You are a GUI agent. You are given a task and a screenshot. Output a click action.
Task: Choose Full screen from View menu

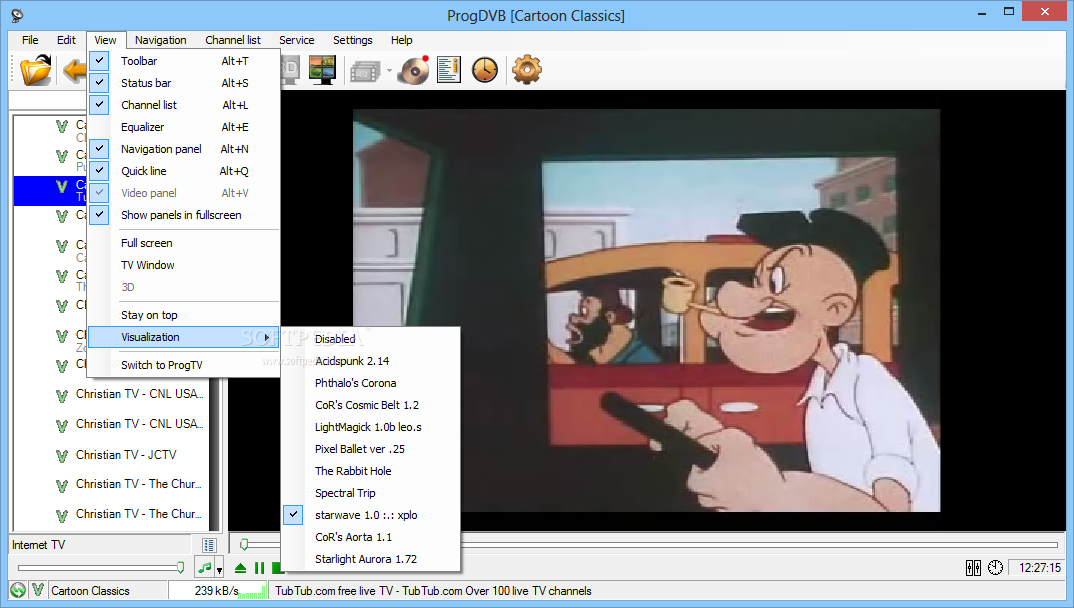tap(184, 243)
